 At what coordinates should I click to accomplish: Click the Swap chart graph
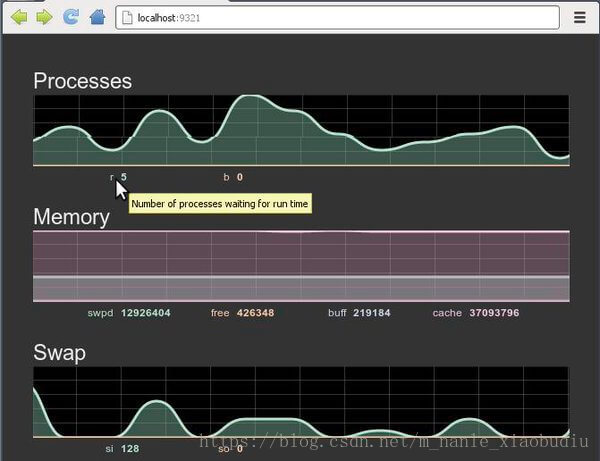[x=301, y=402]
